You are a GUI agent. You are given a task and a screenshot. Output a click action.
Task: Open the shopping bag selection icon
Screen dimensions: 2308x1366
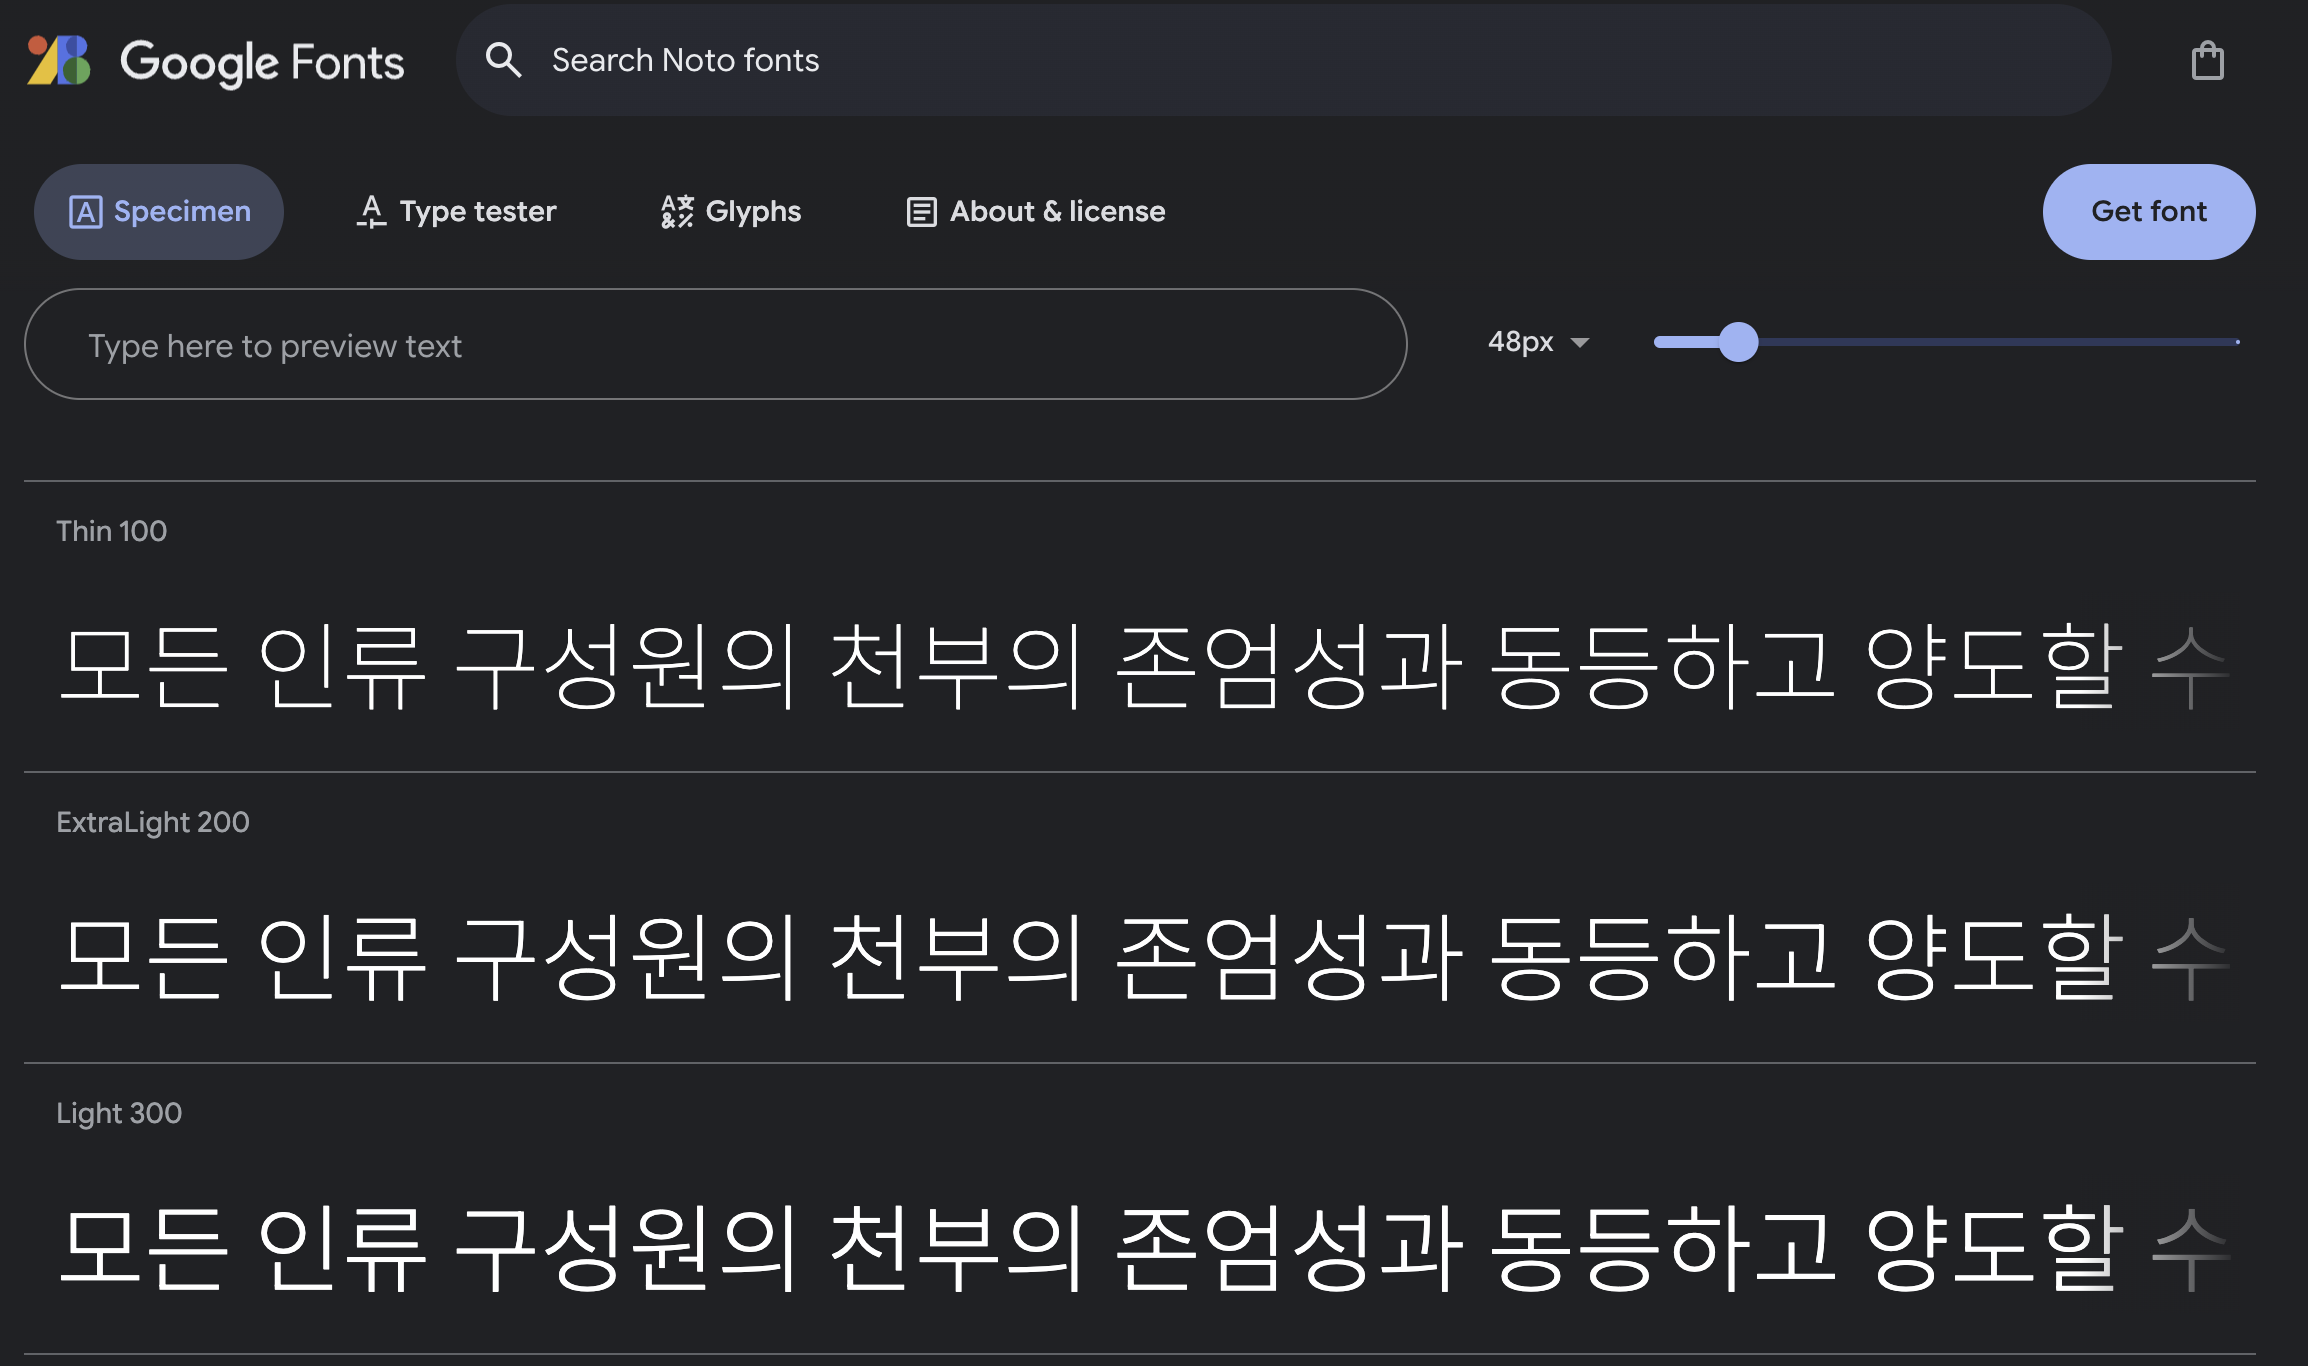(x=2207, y=60)
